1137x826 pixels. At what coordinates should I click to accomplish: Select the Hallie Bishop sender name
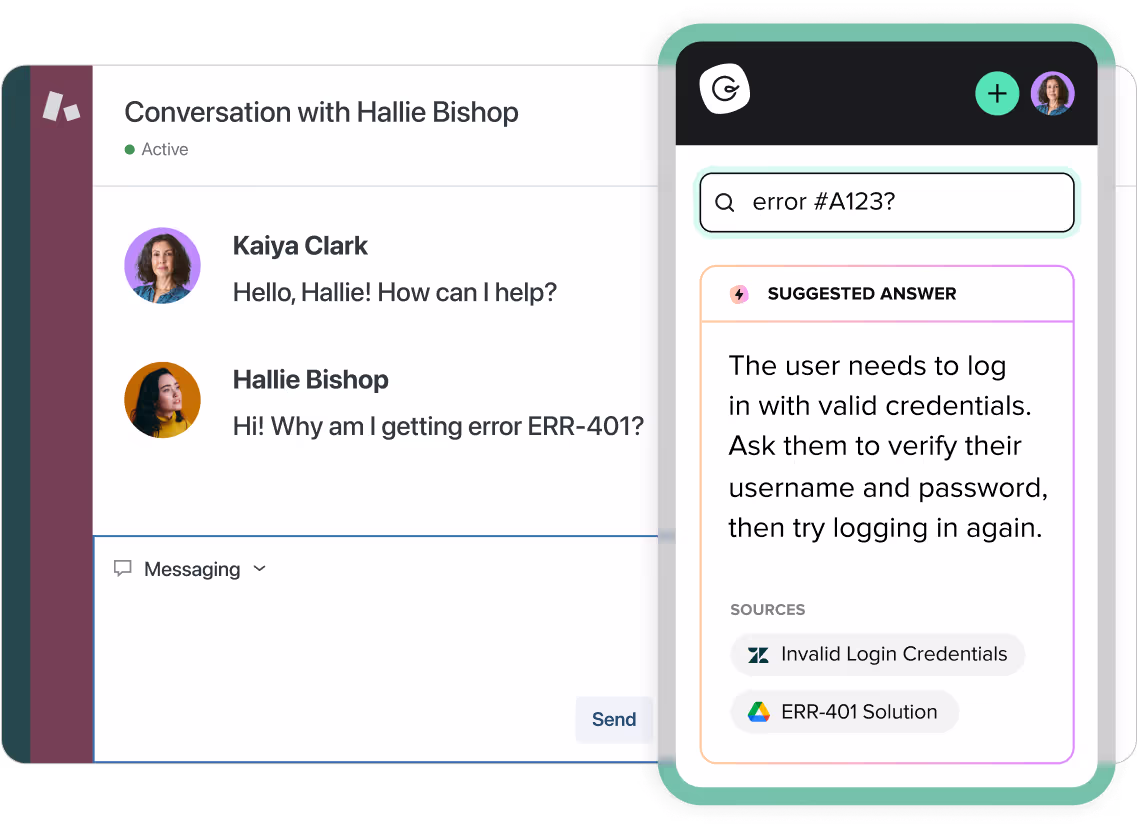click(310, 379)
